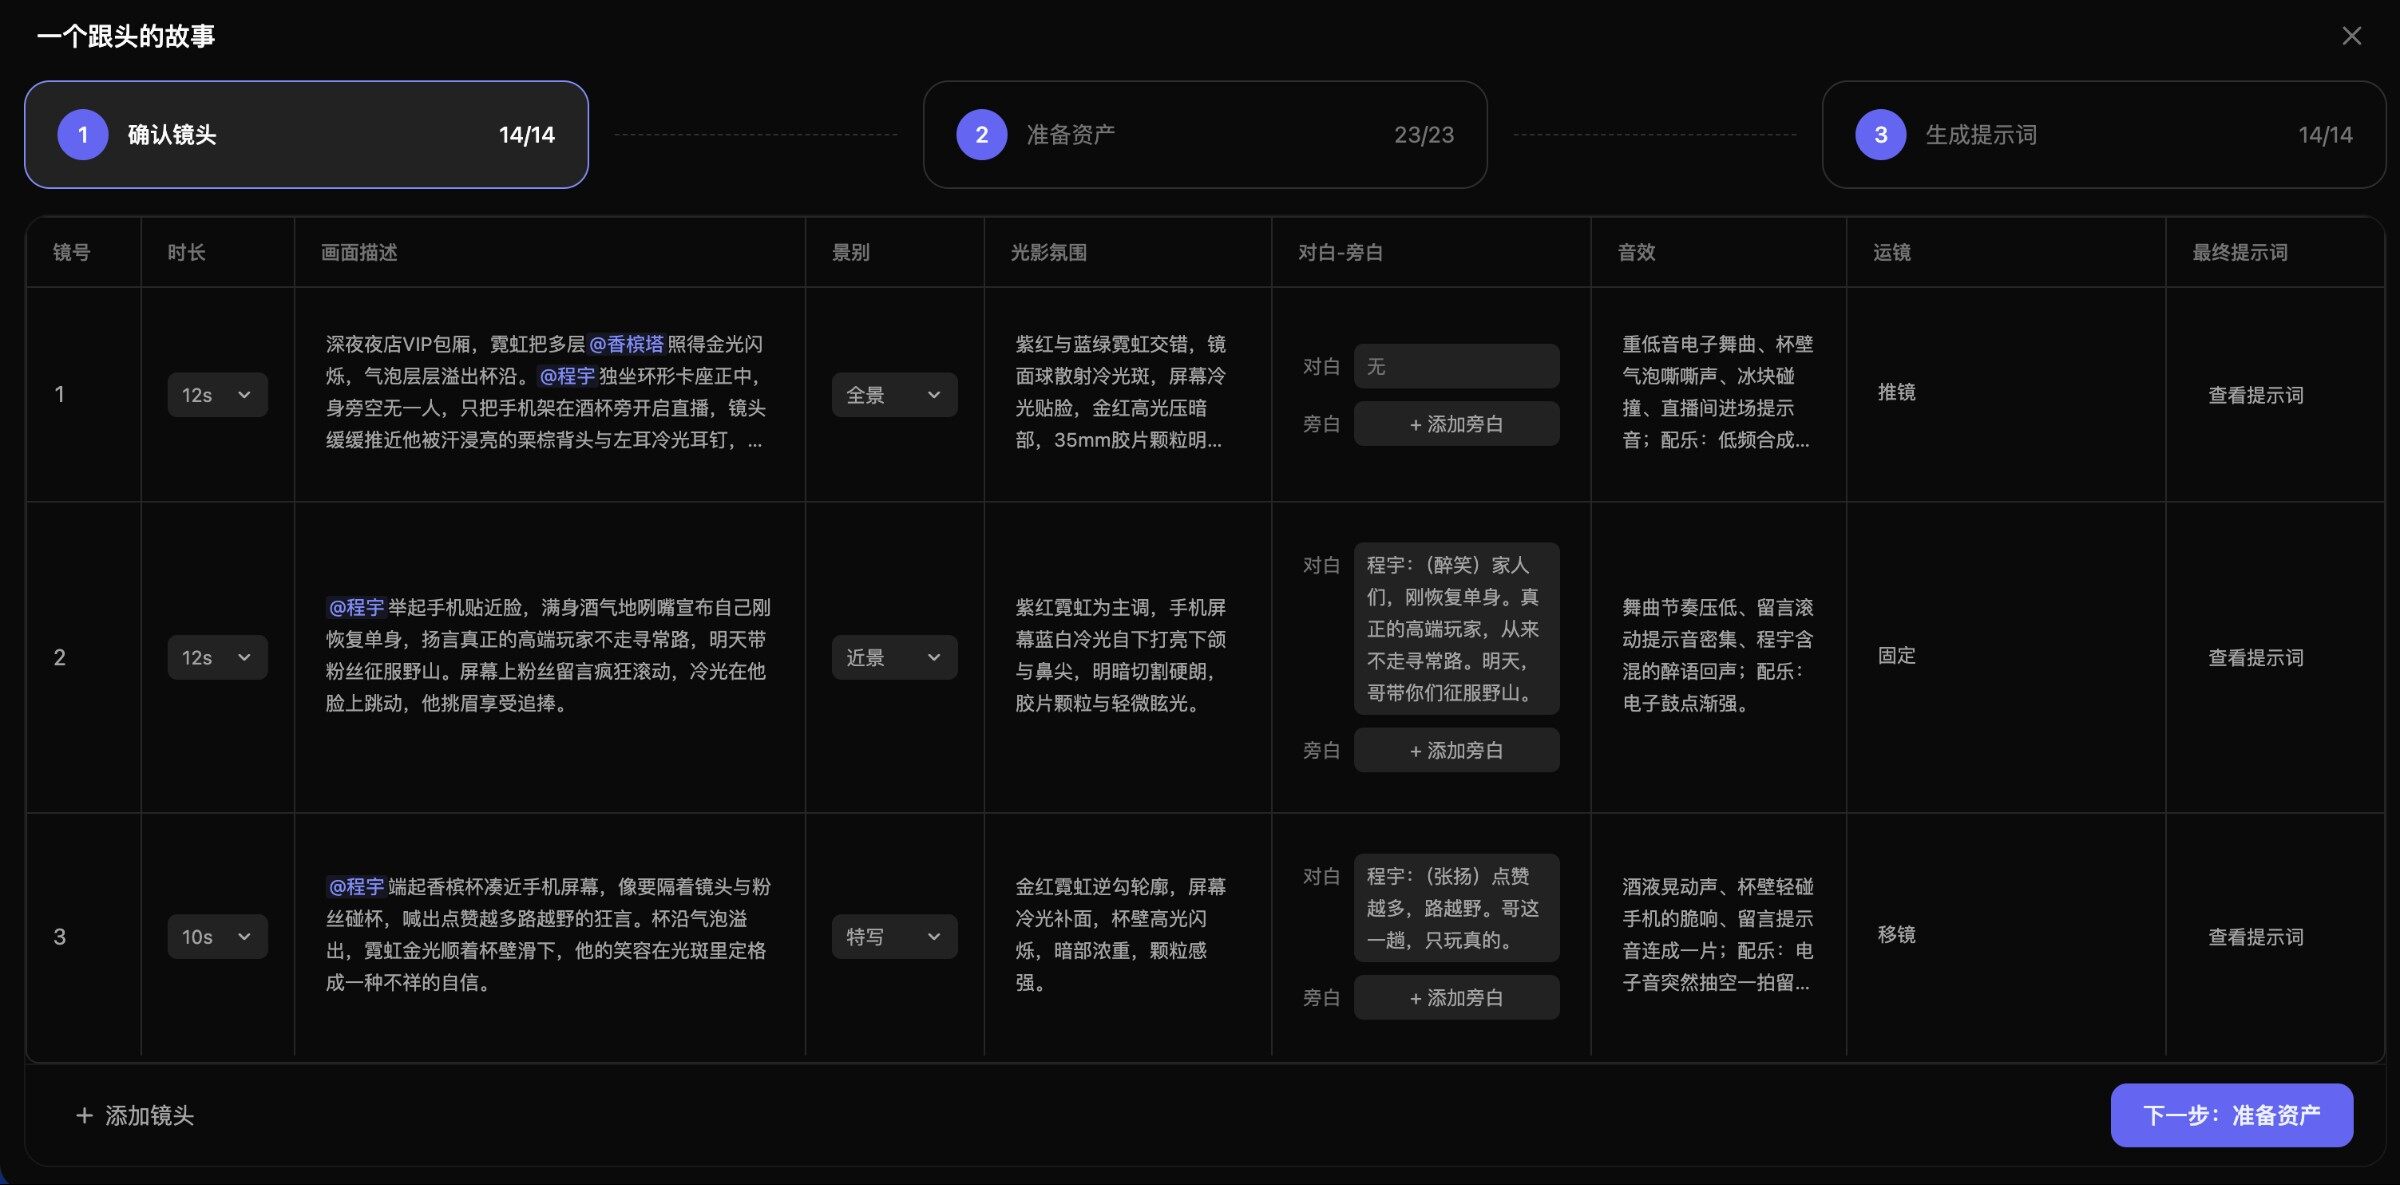Open 特写 shot size dropdown
Screen dimensions: 2400x1185
(x=894, y=937)
